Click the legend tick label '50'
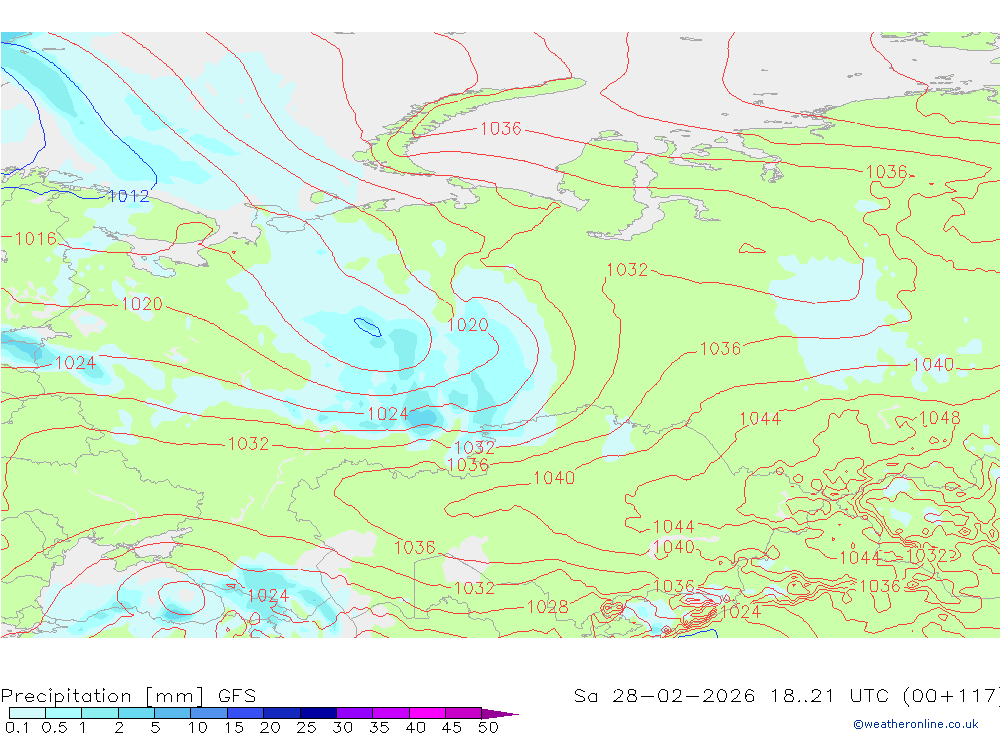Screen dimensions: 1000x733 [488, 727]
